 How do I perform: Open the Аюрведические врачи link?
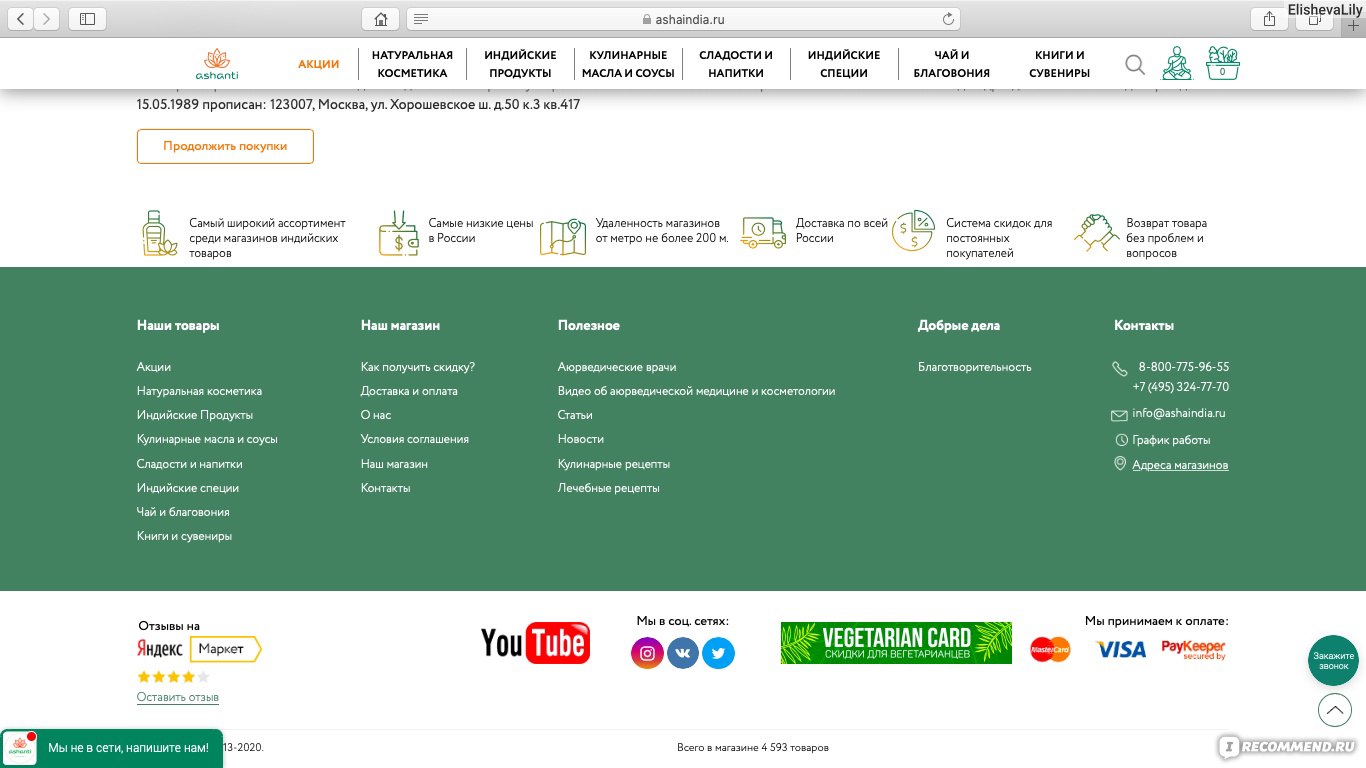tap(617, 367)
